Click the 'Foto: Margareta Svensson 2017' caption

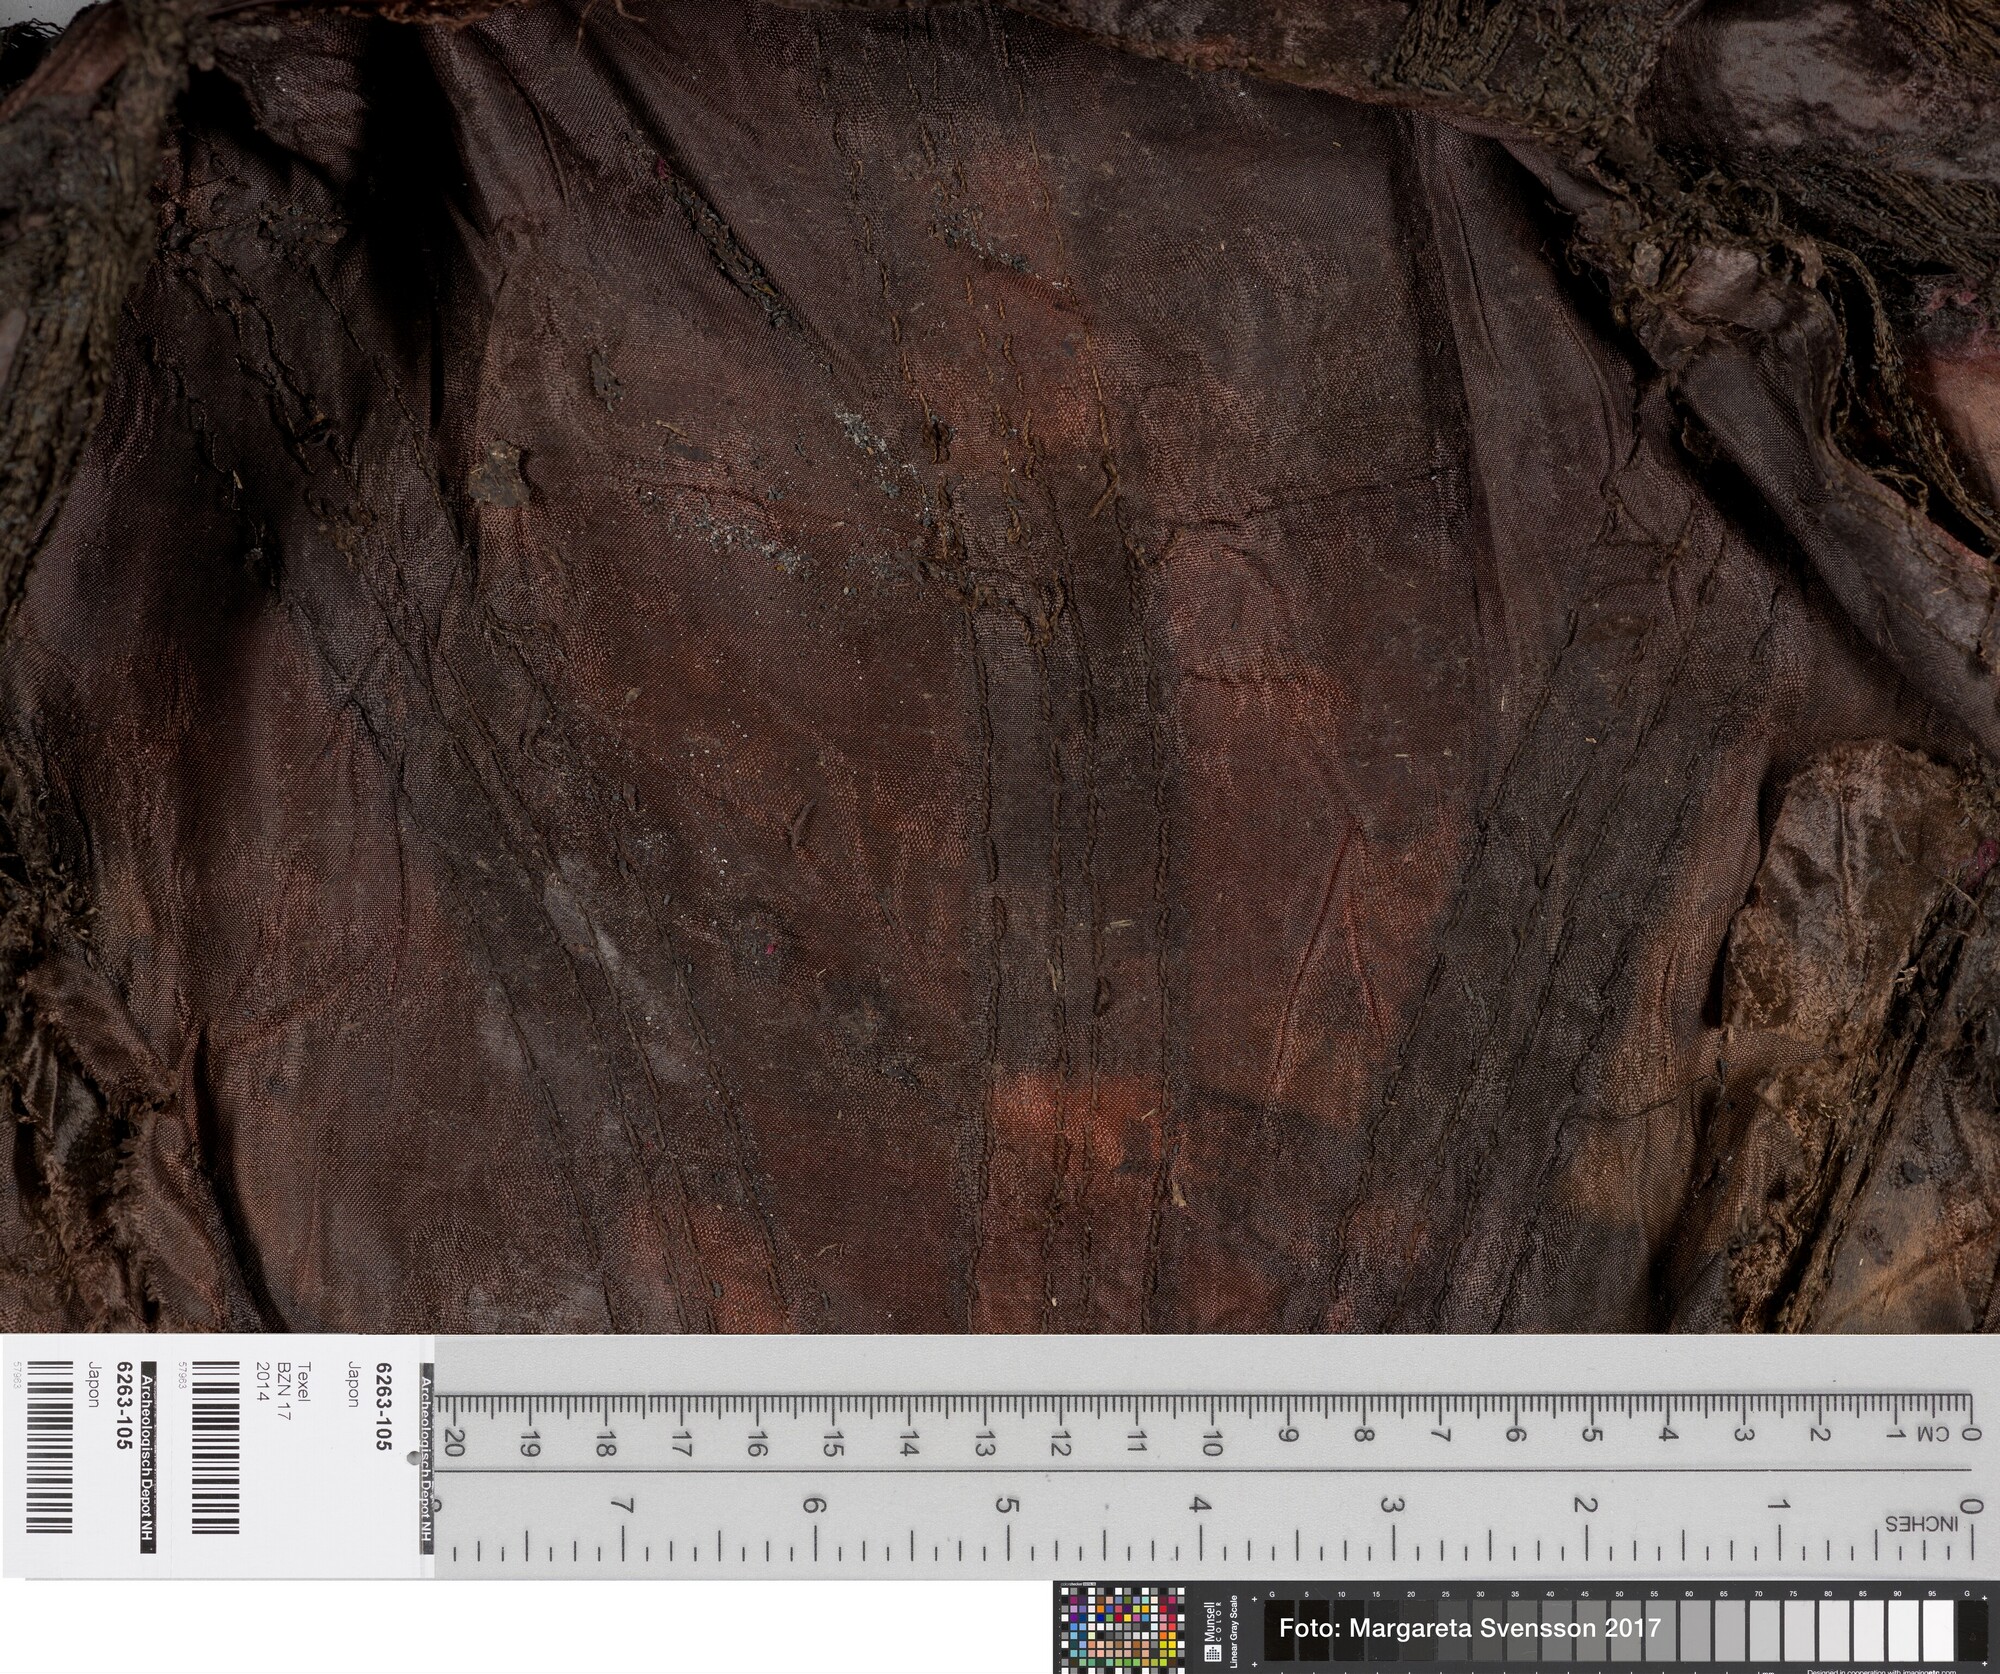[1469, 1628]
